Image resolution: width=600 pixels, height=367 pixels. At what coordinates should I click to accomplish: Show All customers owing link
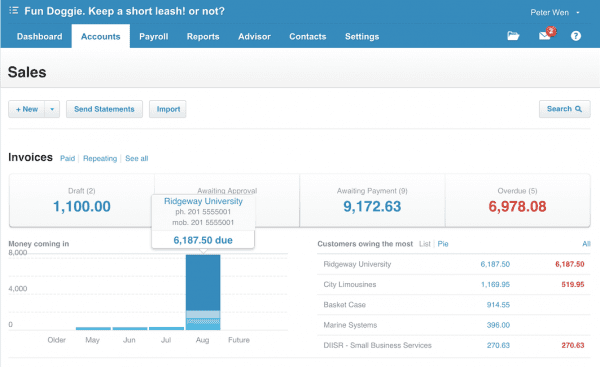click(586, 244)
